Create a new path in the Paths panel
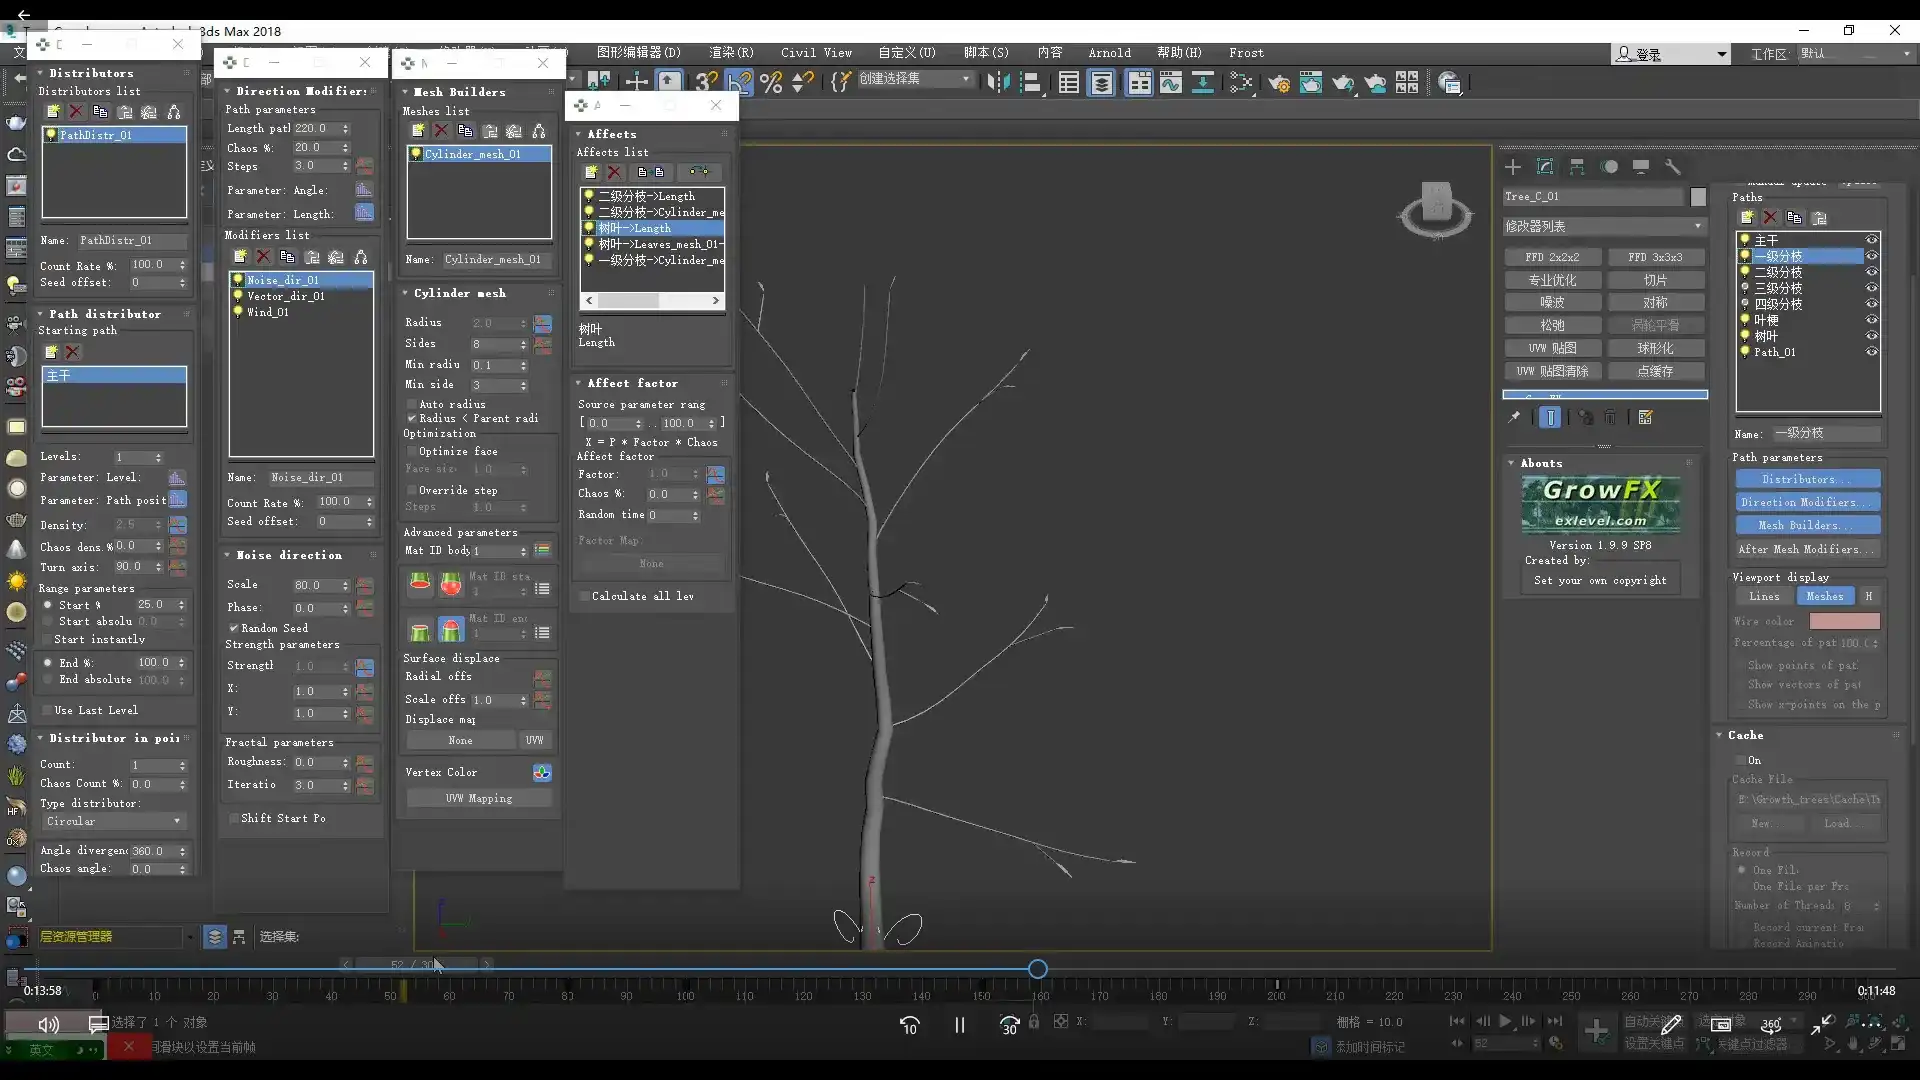Screen dimensions: 1920x1080 coord(1750,217)
